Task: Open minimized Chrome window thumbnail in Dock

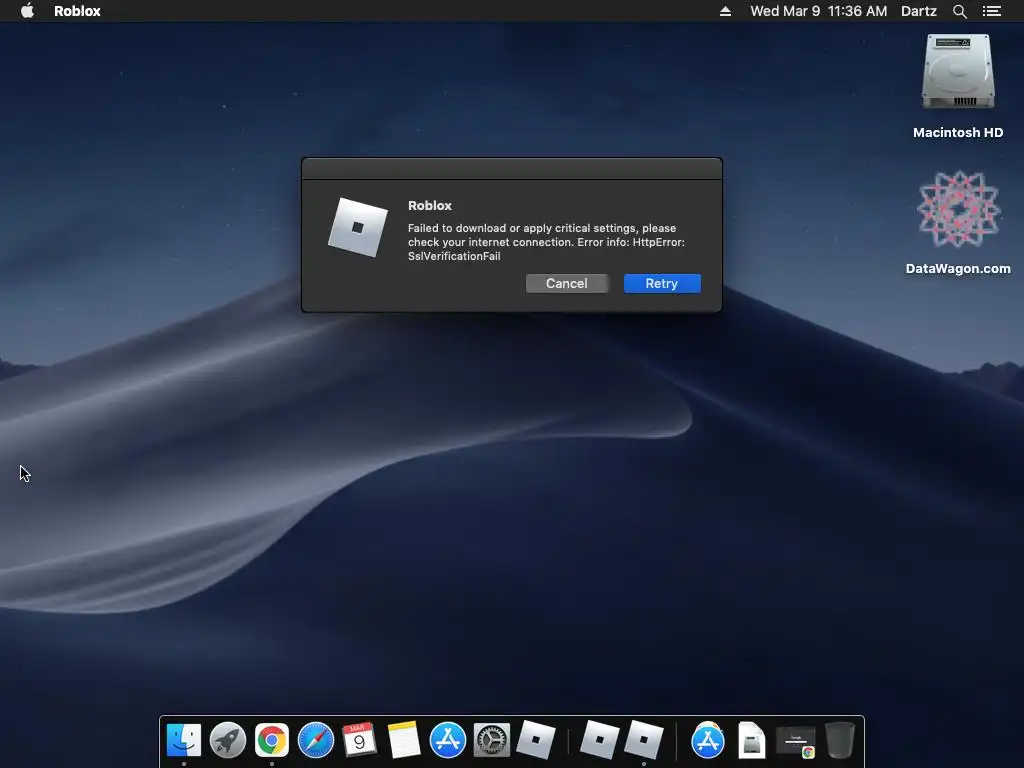Action: [x=796, y=743]
